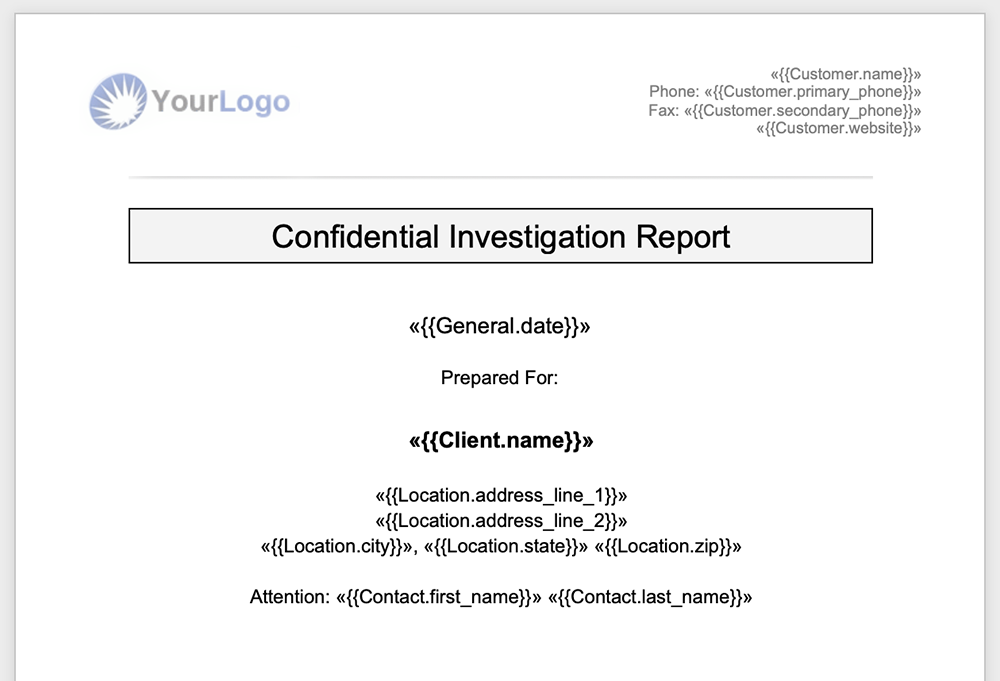The width and height of the screenshot is (1000, 681).
Task: Click the Phone: label in header
Action: (674, 92)
